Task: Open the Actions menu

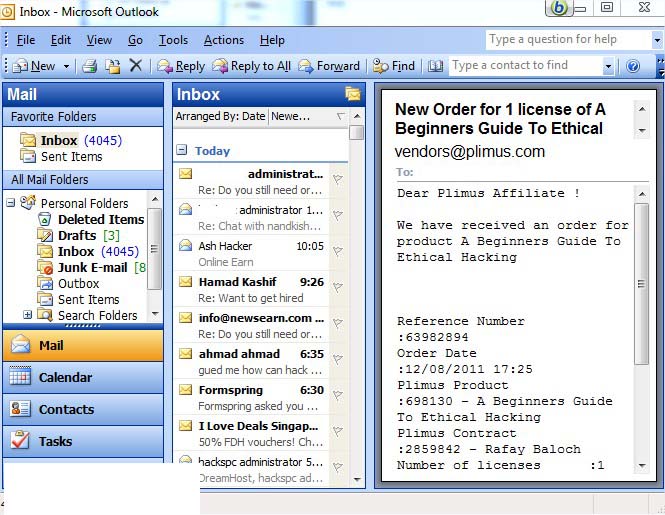Action: (224, 40)
